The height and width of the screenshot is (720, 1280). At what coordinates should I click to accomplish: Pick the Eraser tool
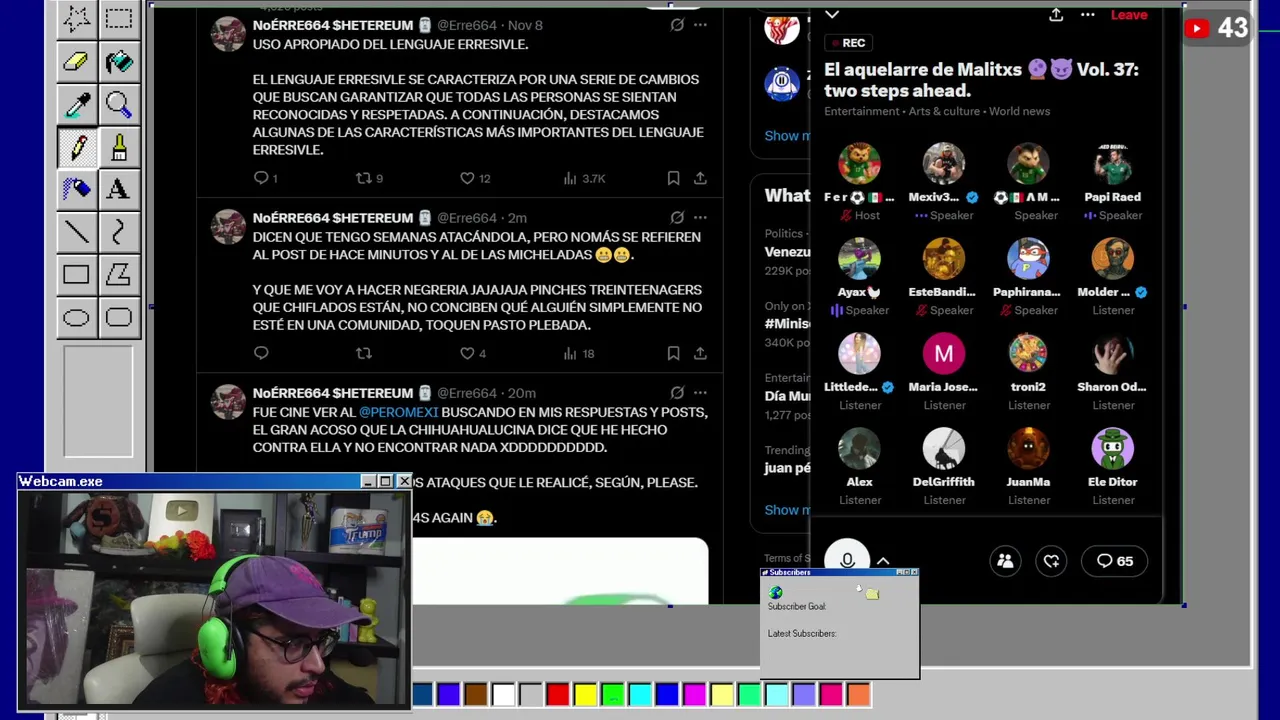(x=76, y=61)
